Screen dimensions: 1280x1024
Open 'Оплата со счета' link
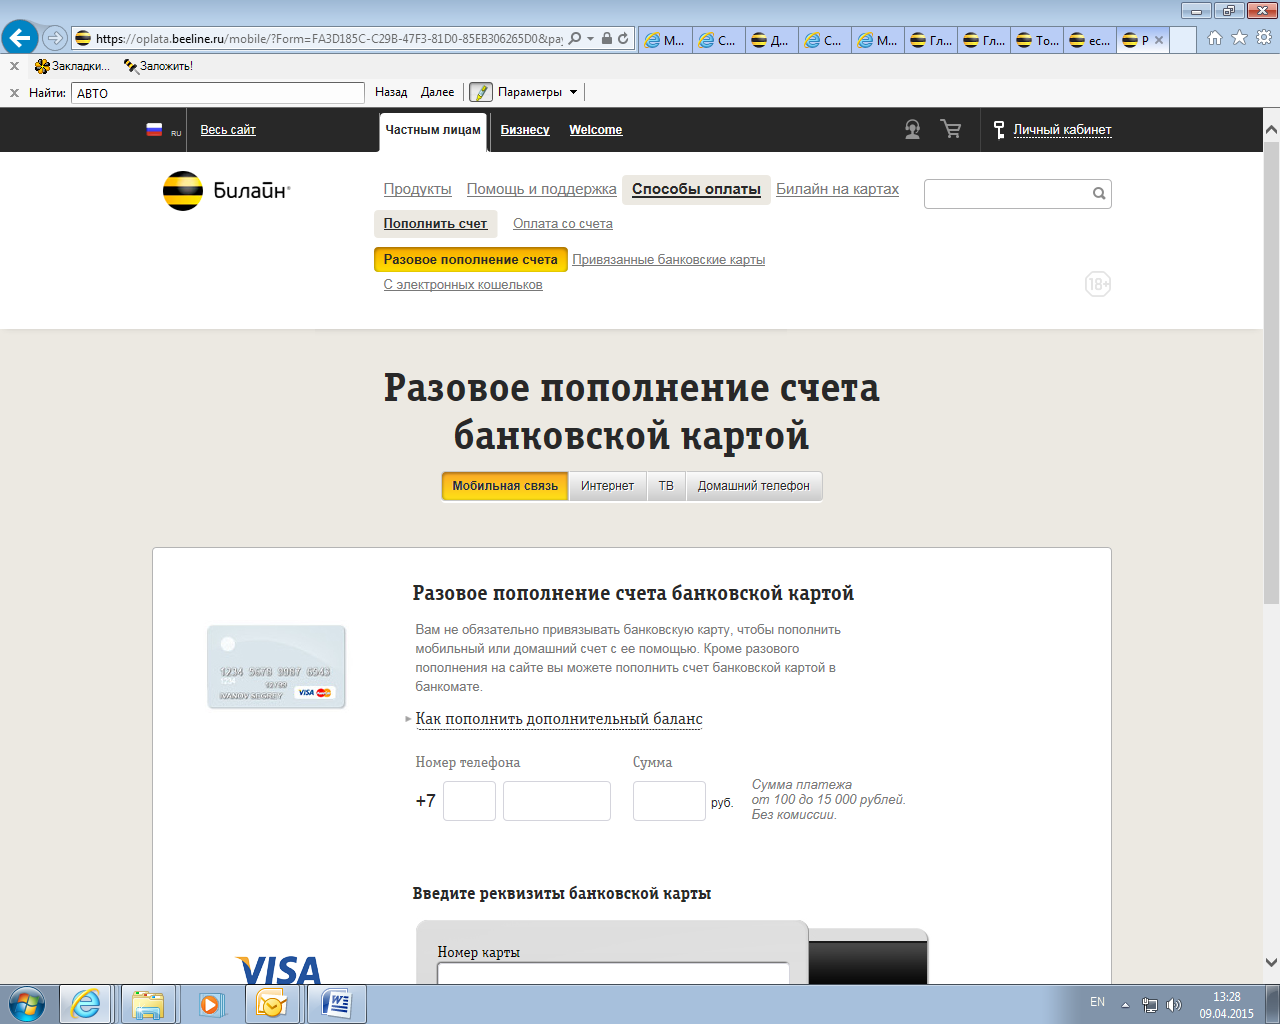pos(563,224)
